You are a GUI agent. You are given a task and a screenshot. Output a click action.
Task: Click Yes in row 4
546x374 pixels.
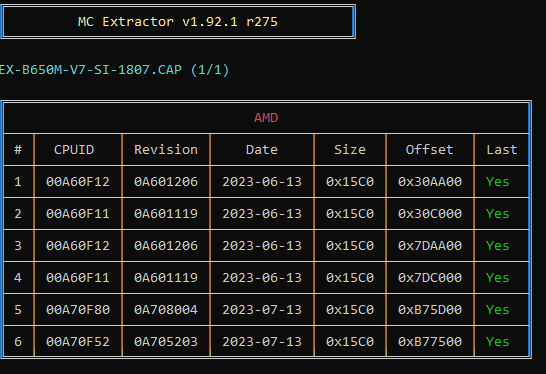coord(498,278)
